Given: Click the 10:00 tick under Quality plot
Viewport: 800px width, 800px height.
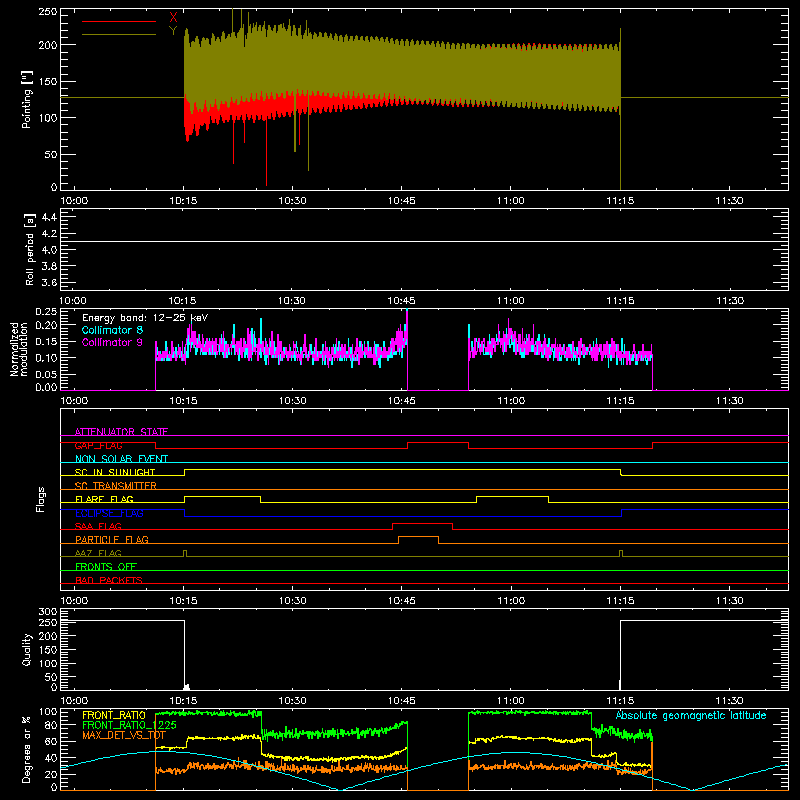Looking at the screenshot, I should [74, 701].
